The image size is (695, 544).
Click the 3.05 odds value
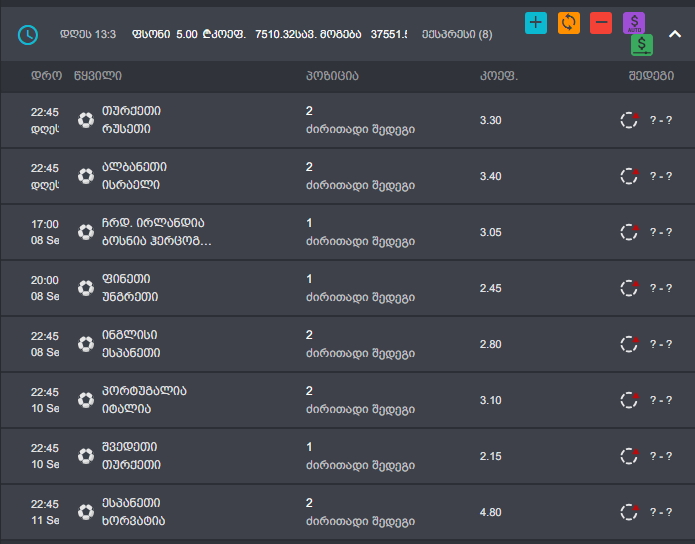point(490,232)
